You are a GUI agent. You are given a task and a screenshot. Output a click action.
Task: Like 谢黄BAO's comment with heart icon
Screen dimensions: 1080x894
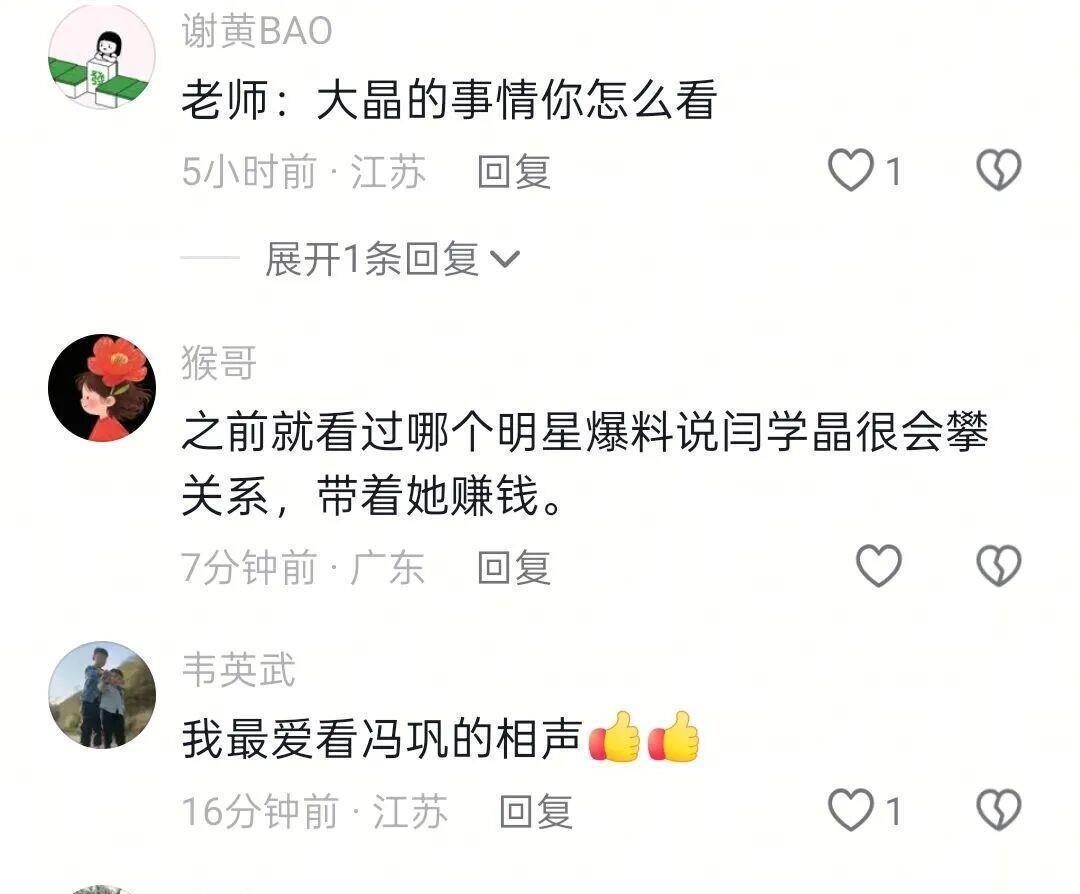coord(851,170)
